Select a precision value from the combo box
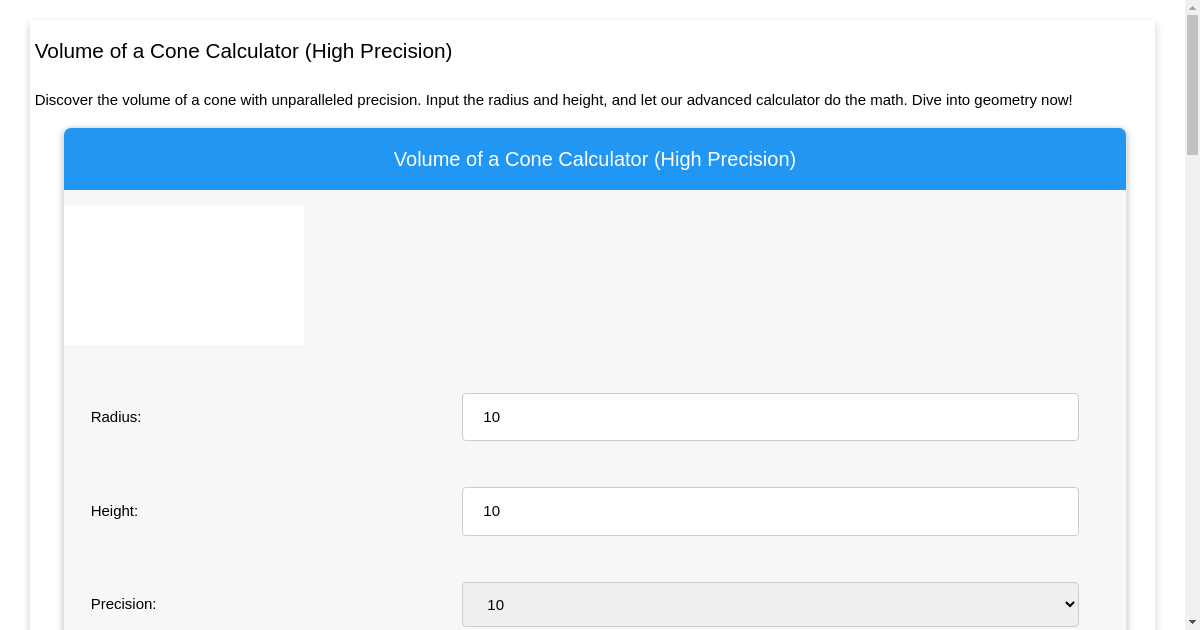This screenshot has width=1200, height=630. click(770, 604)
